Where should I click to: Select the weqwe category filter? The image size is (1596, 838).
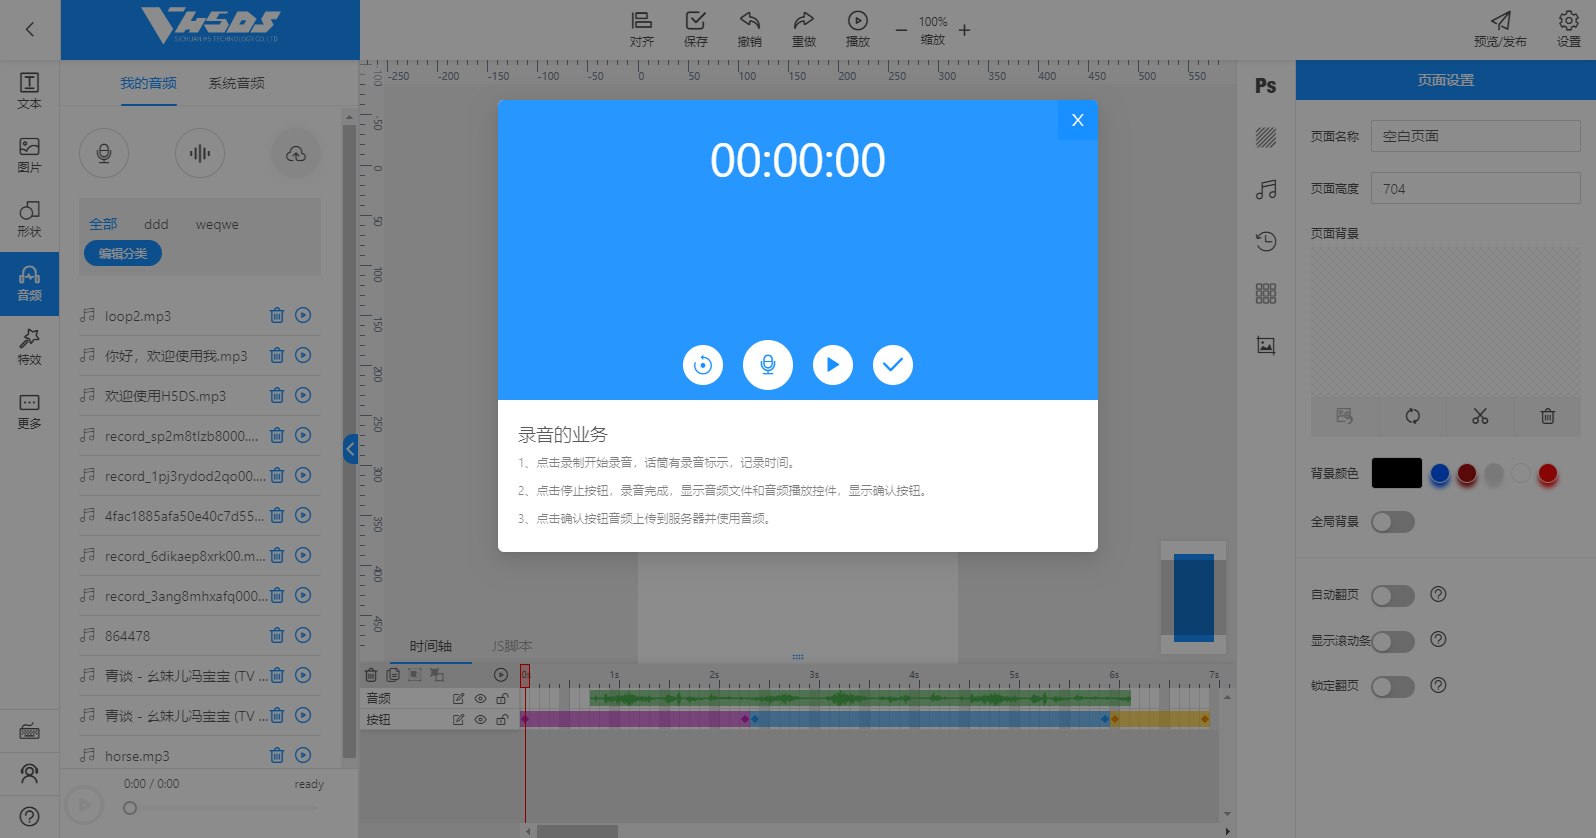click(217, 224)
